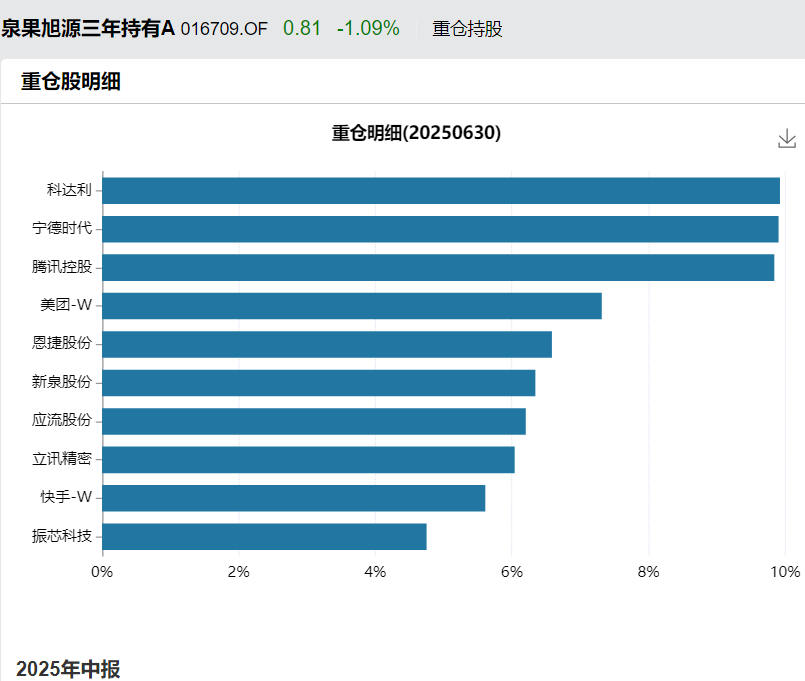
Task: Click the 应流股份 axis label
Action: click(62, 420)
